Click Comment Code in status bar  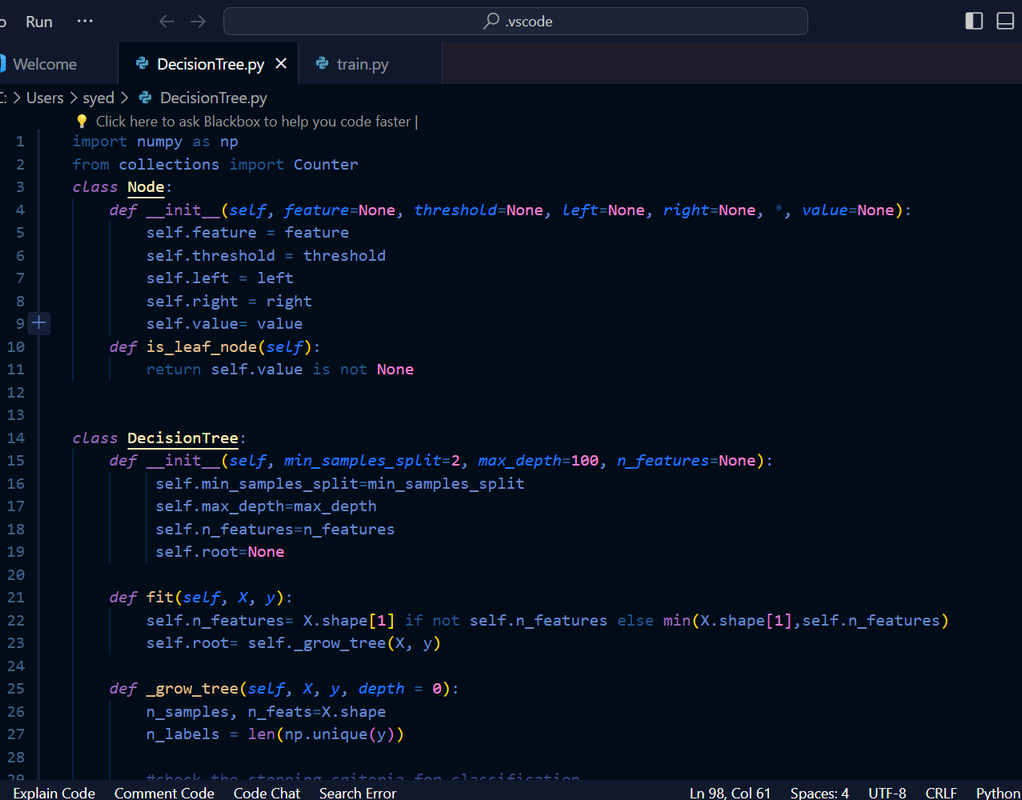click(x=164, y=793)
